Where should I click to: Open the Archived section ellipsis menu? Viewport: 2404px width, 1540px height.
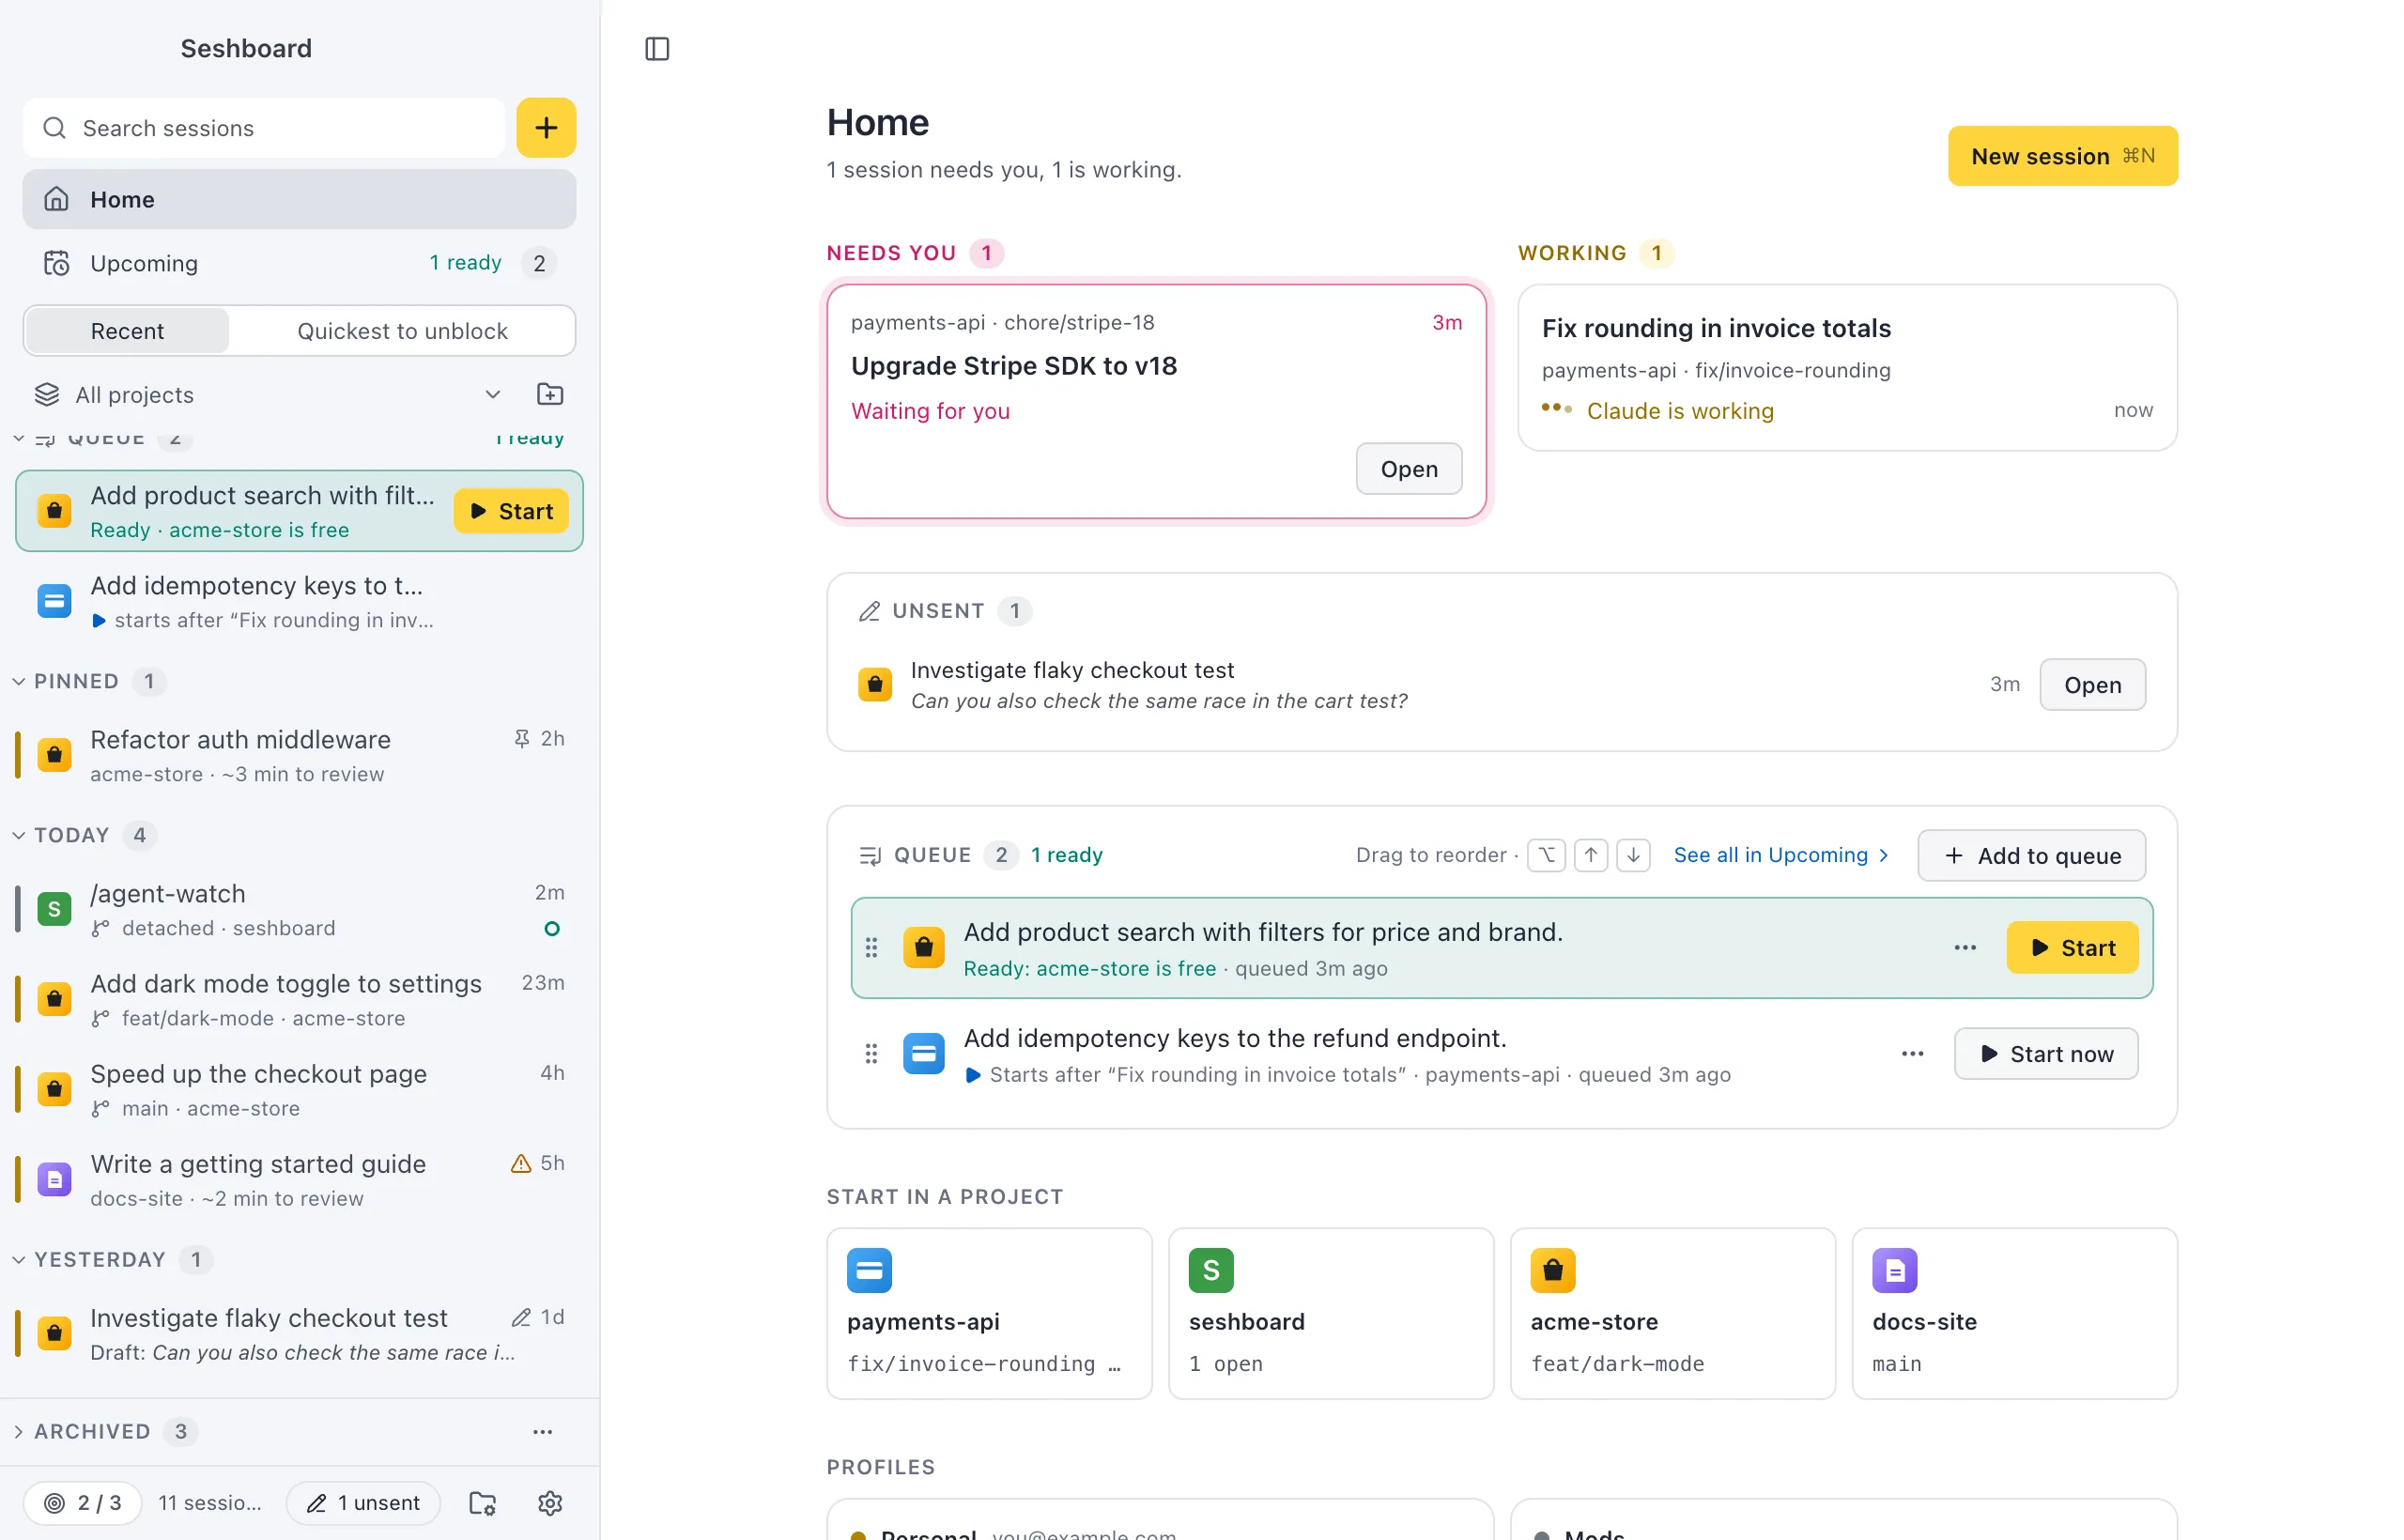[542, 1431]
